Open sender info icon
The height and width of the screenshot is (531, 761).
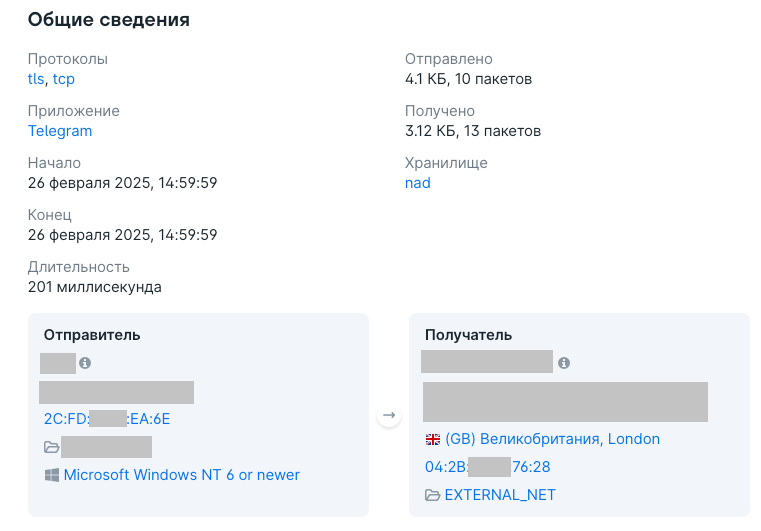point(85,363)
